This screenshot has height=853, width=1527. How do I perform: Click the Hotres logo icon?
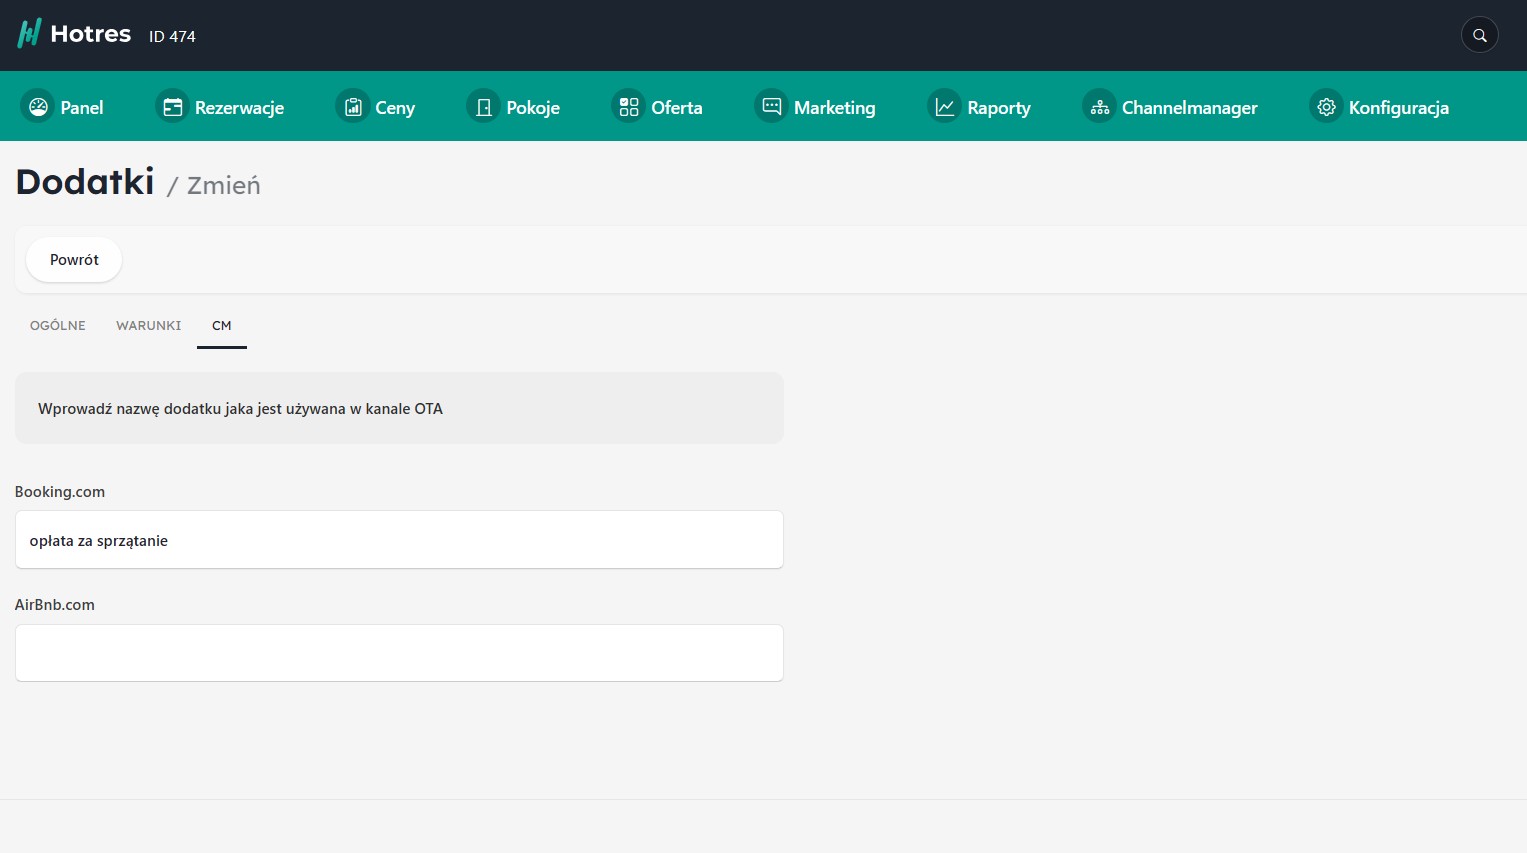point(29,34)
